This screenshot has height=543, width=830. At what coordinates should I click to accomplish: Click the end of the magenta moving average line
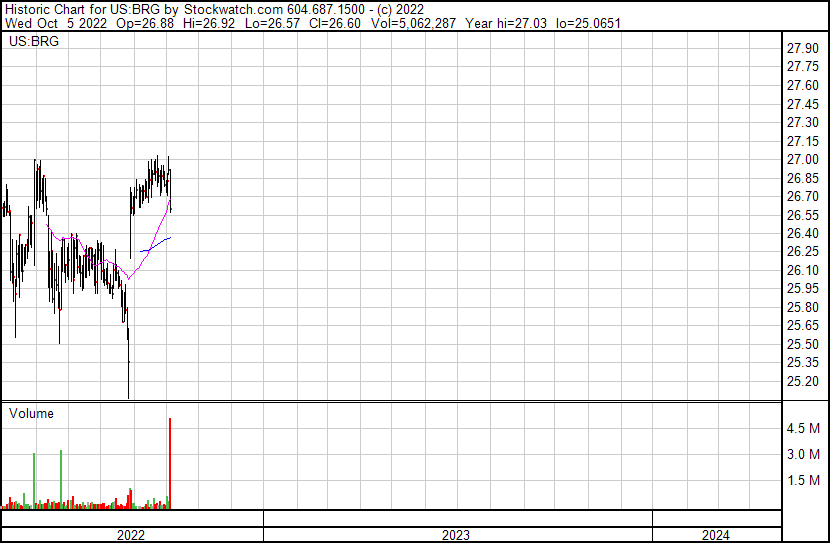(x=171, y=202)
